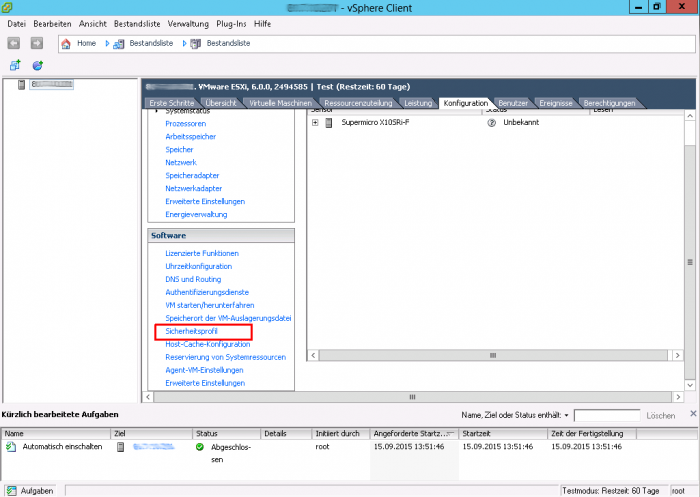The width and height of the screenshot is (700, 497).
Task: Click the vSphere Client title bar logo
Action: 7,7
